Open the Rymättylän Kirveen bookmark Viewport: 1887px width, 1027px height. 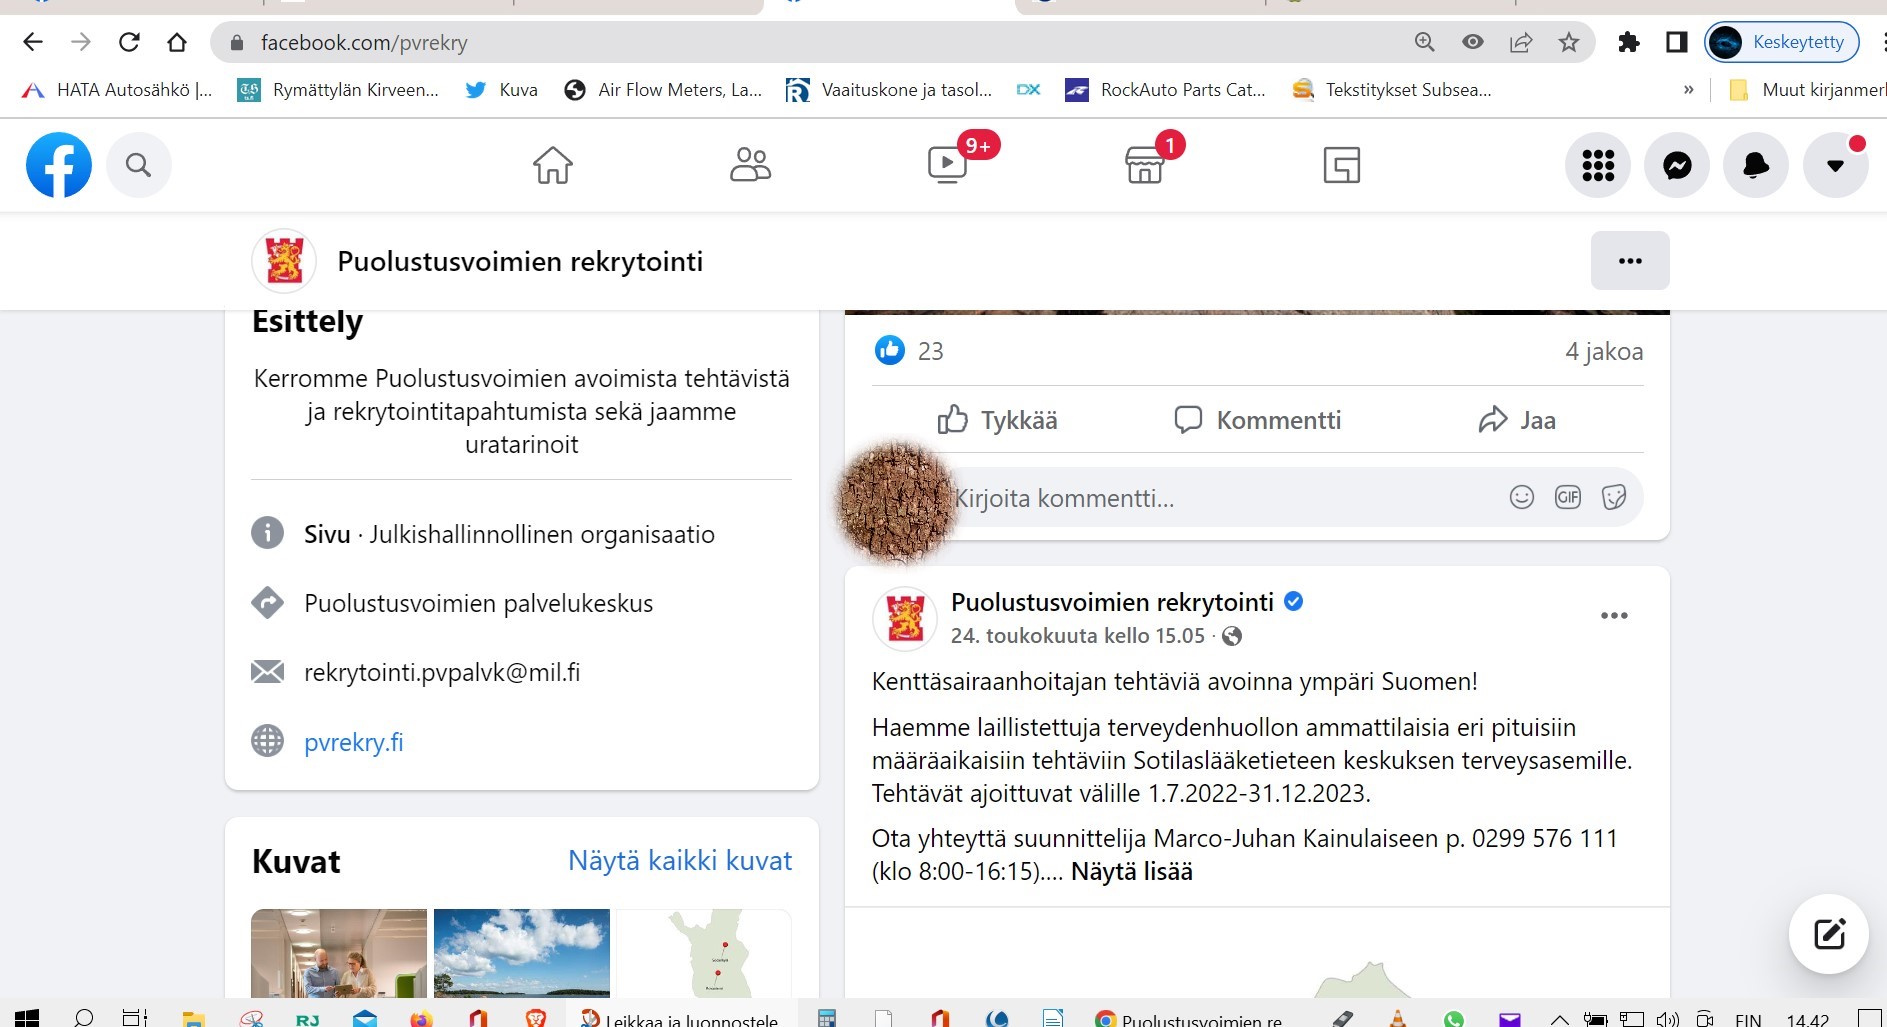click(338, 90)
